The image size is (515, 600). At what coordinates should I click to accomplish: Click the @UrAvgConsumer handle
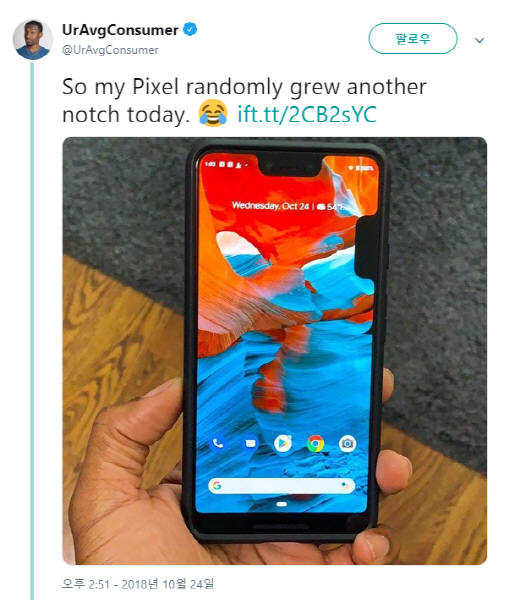coord(110,50)
